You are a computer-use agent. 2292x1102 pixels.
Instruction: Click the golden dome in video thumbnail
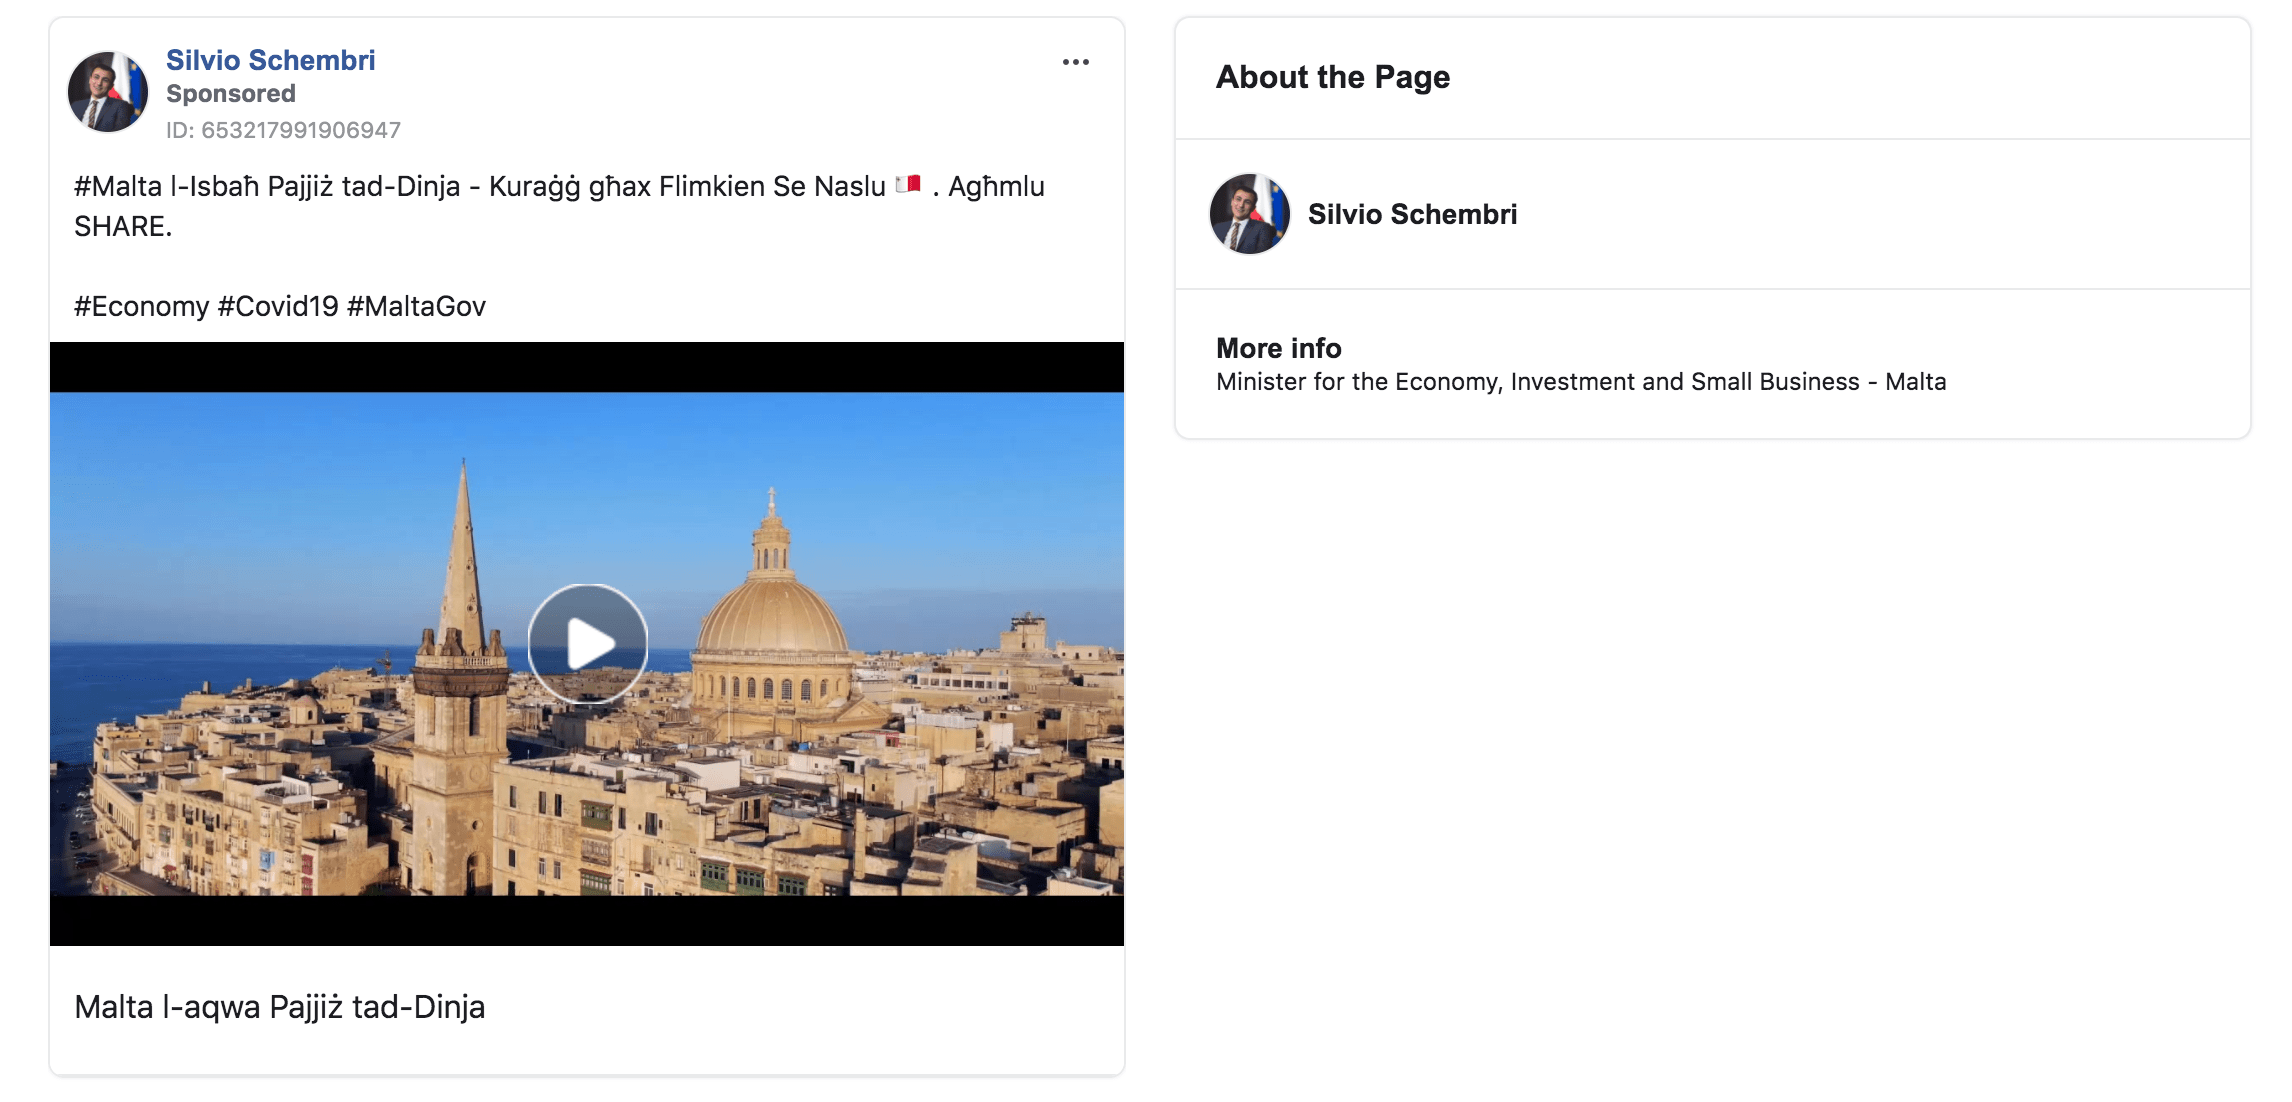pos(771,615)
